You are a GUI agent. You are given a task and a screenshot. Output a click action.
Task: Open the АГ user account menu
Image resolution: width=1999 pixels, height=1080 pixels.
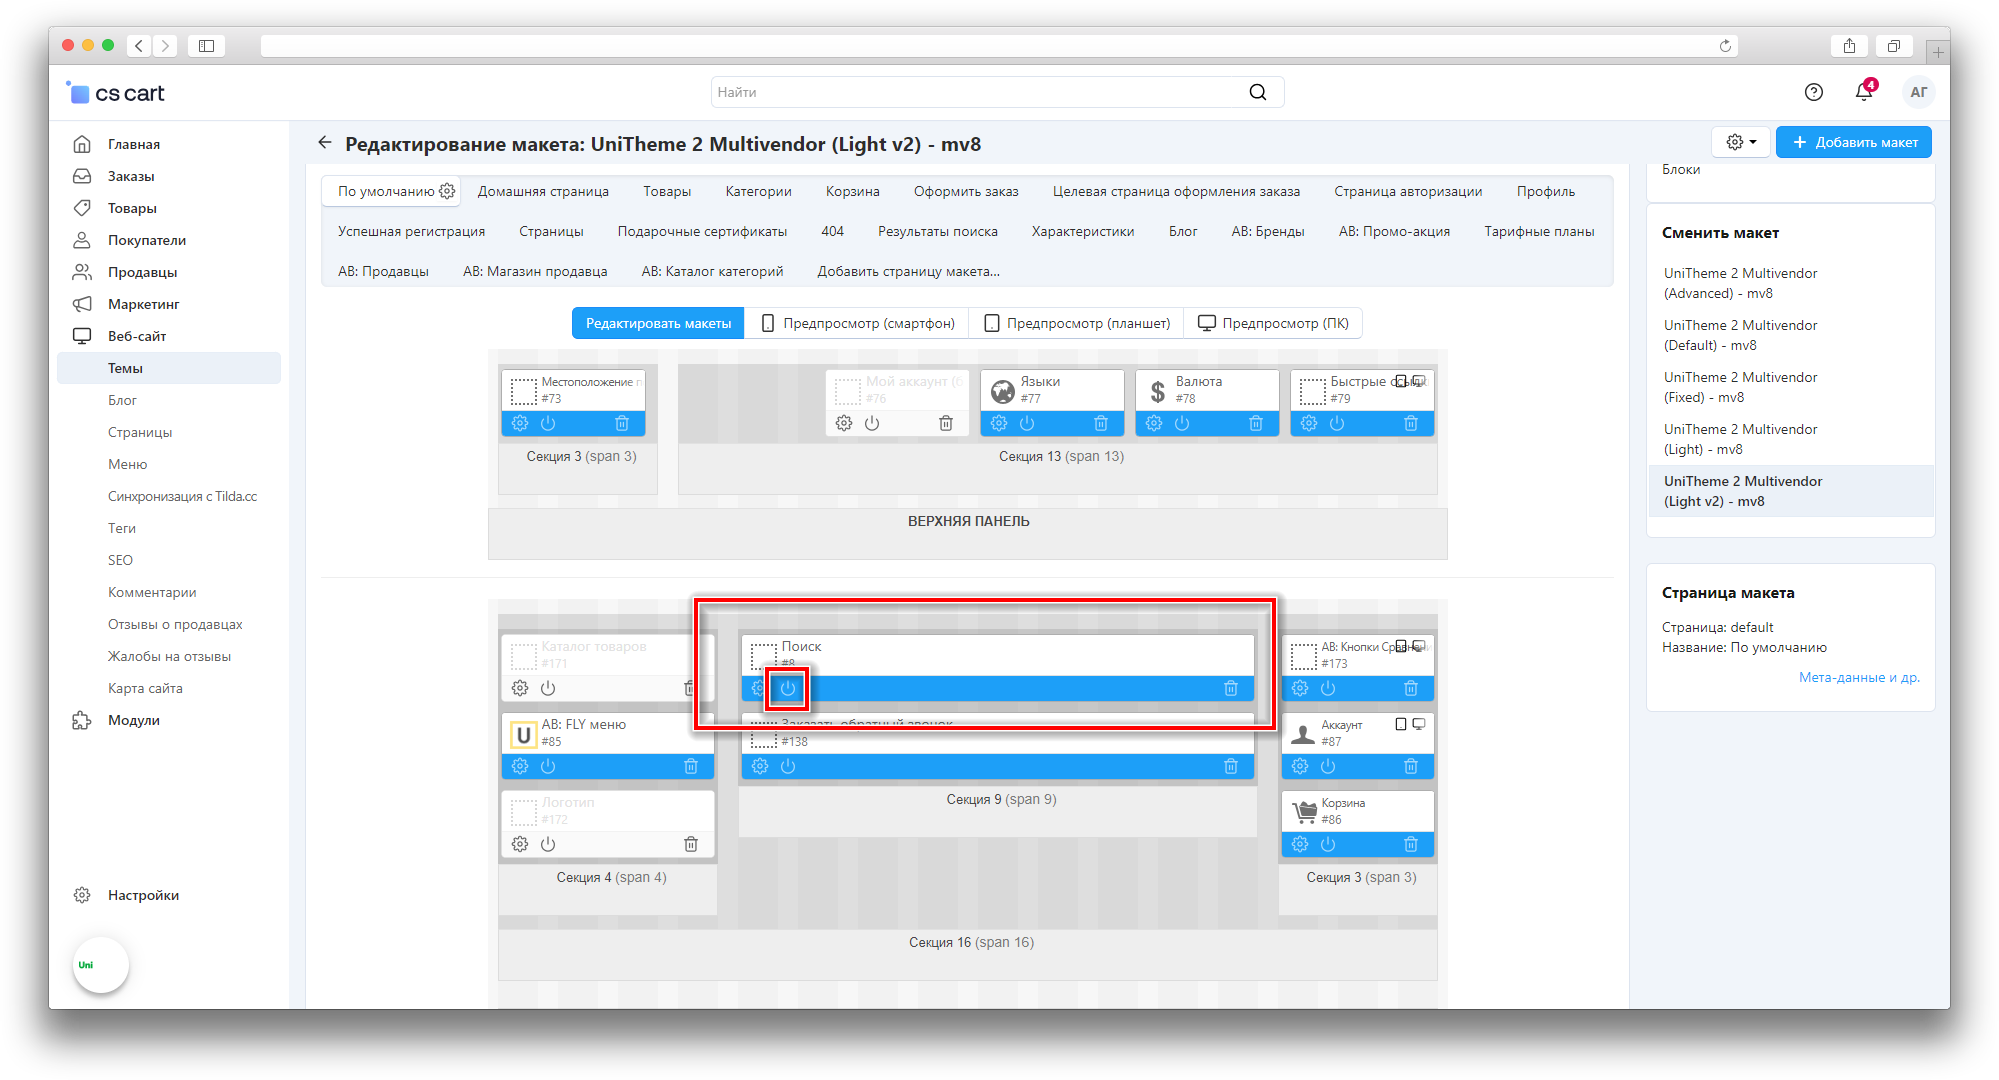[1918, 92]
